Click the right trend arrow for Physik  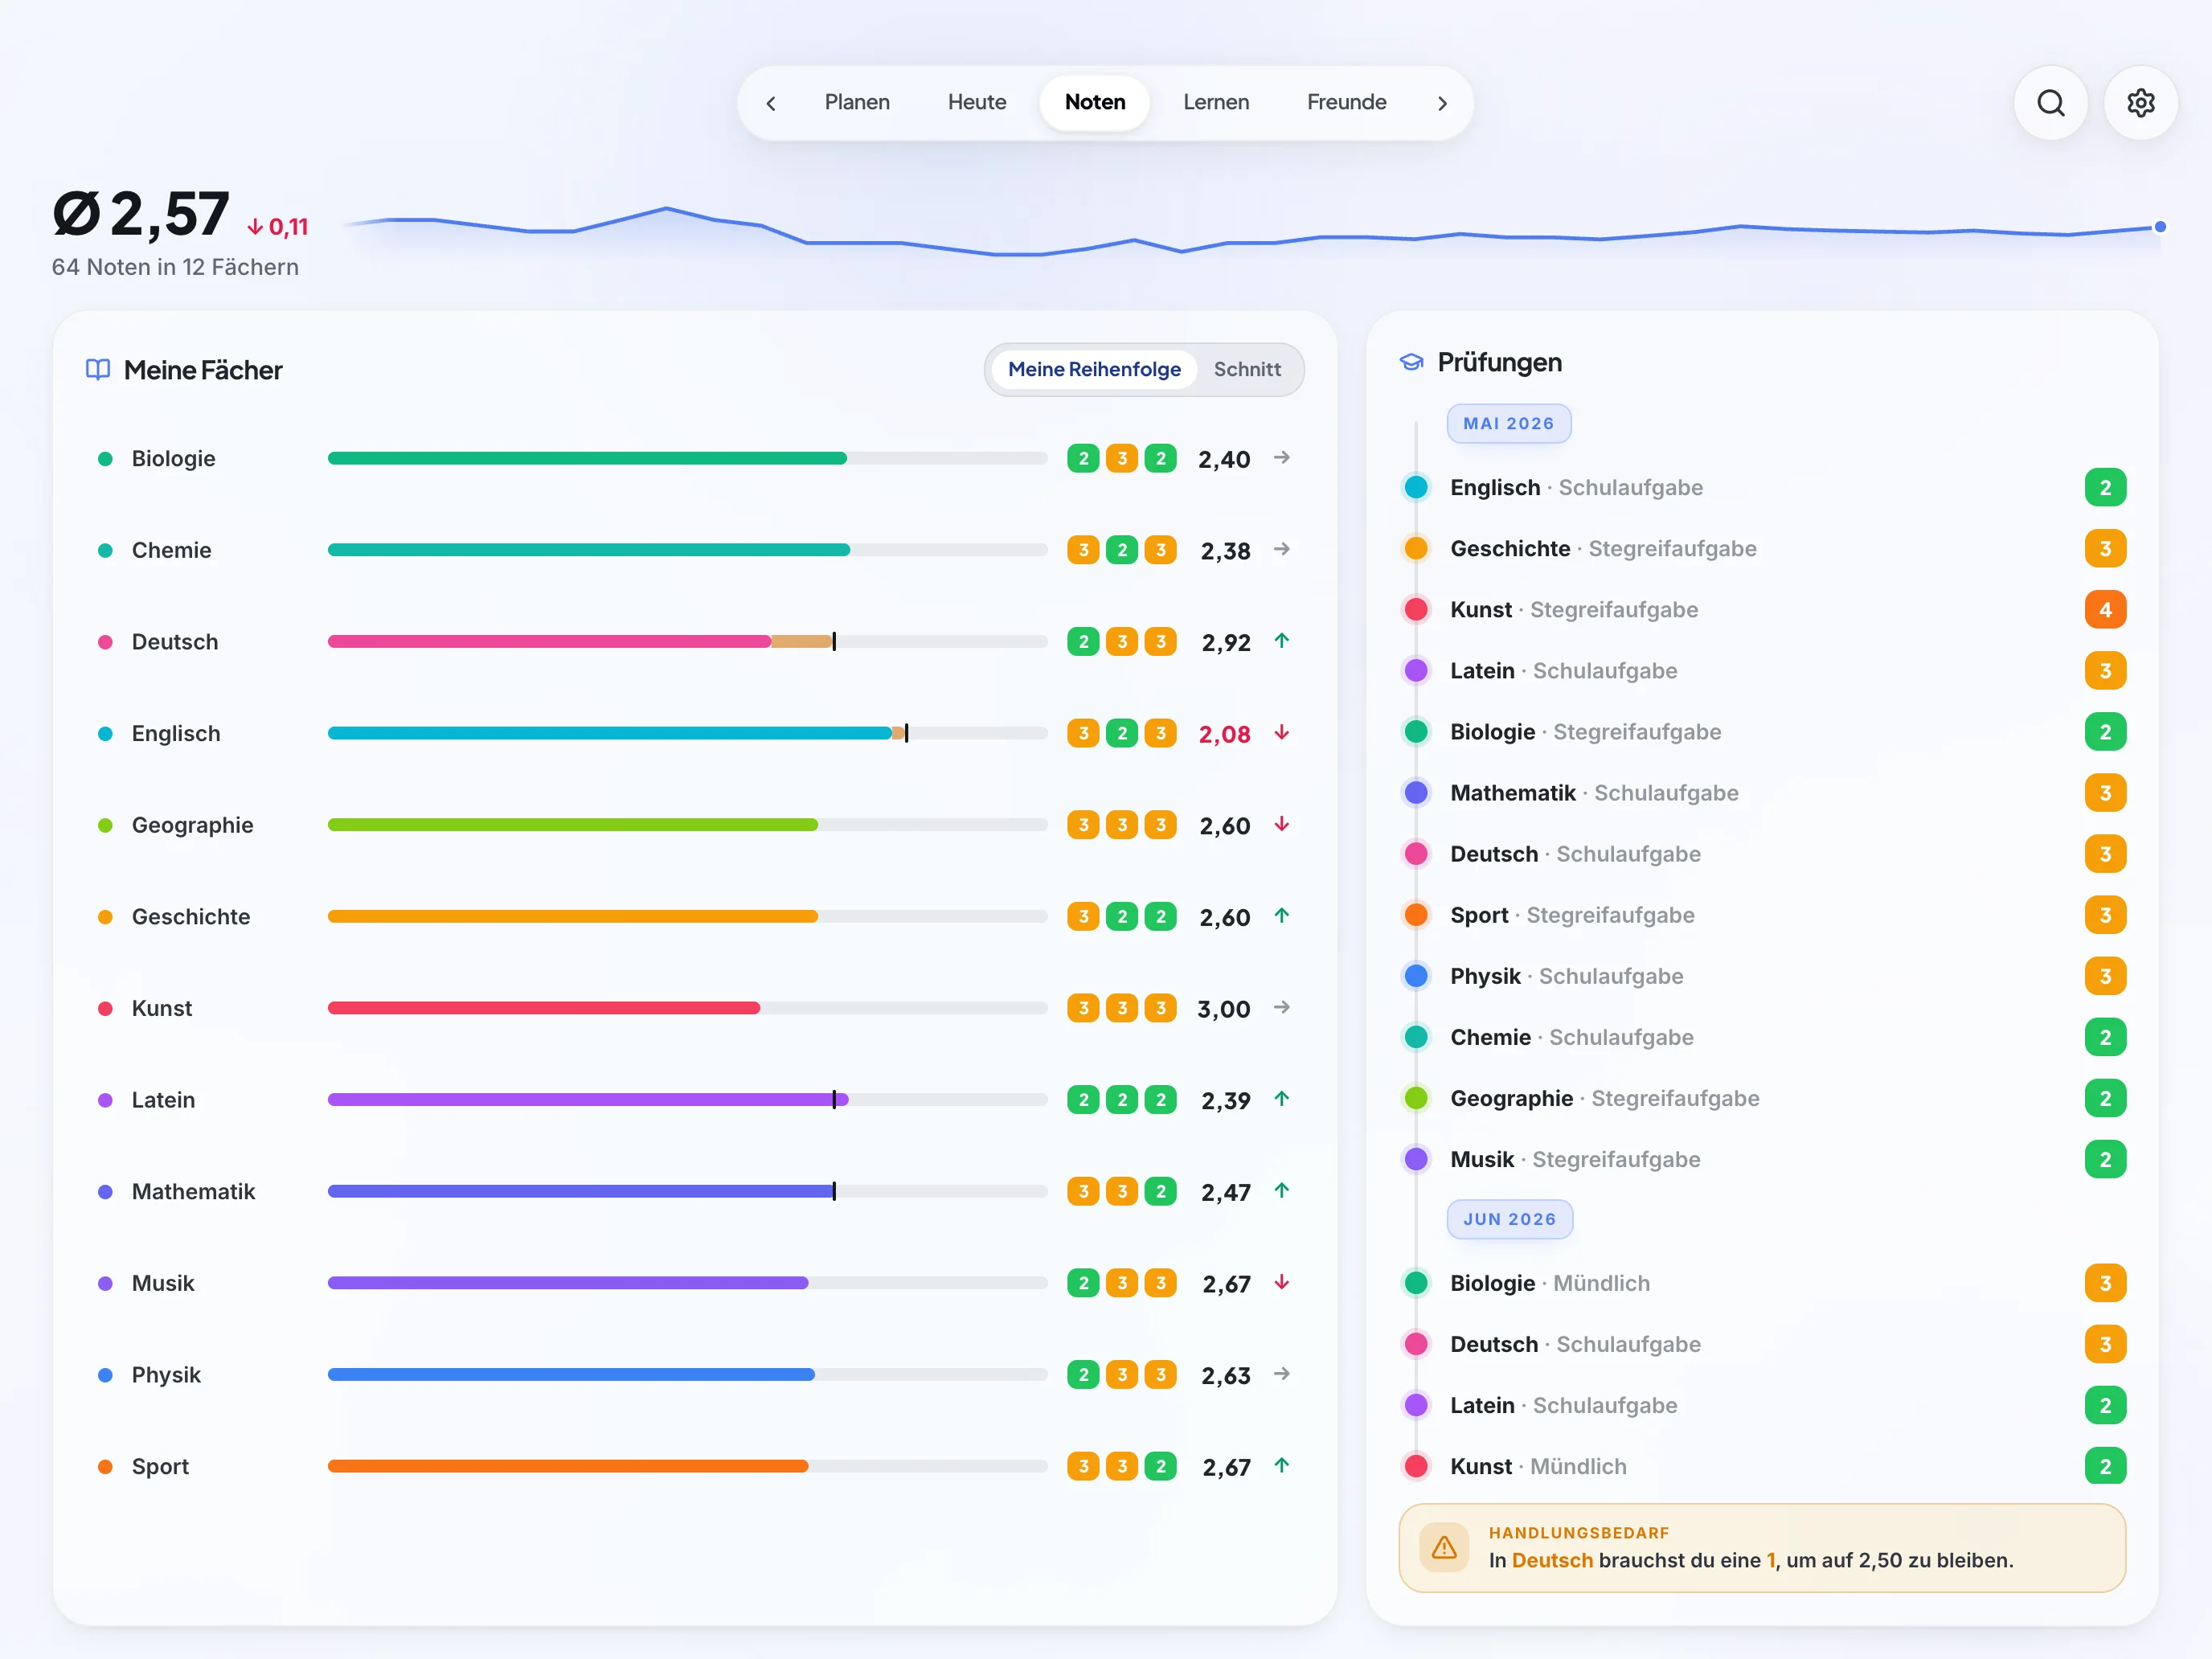pyautogui.click(x=1282, y=1374)
